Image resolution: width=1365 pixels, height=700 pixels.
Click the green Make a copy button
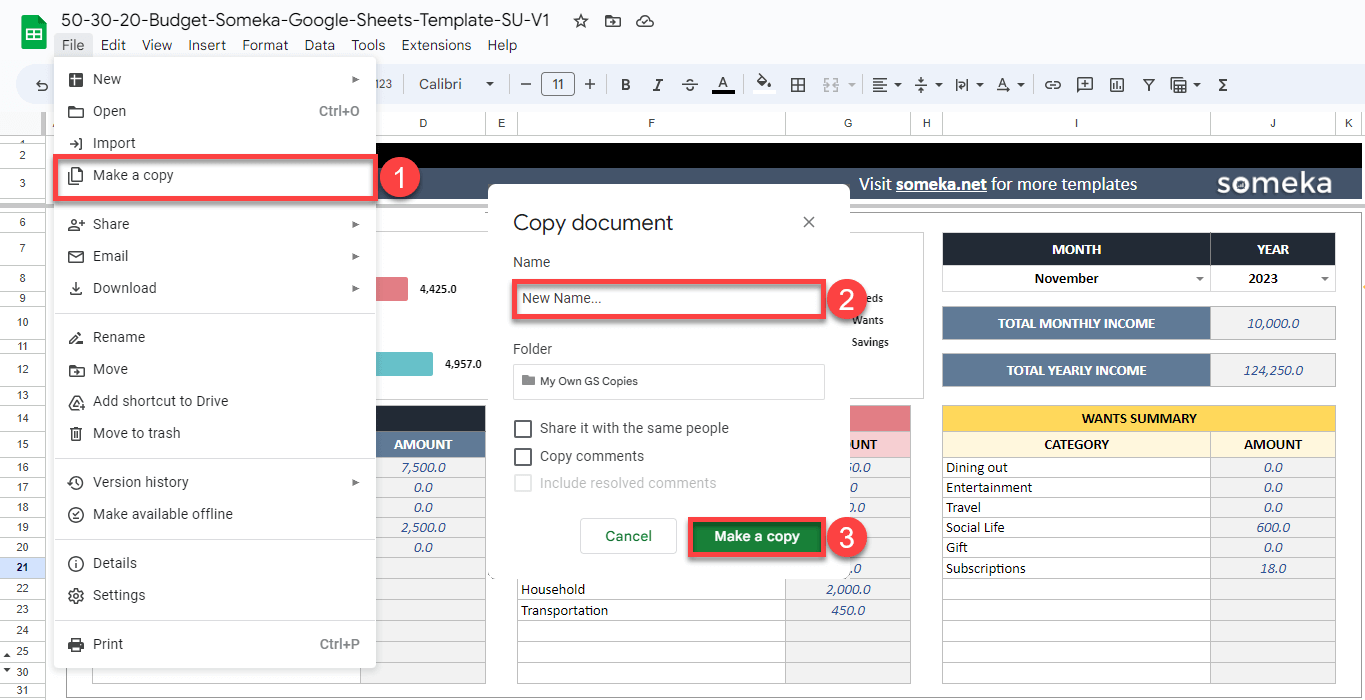click(x=757, y=536)
